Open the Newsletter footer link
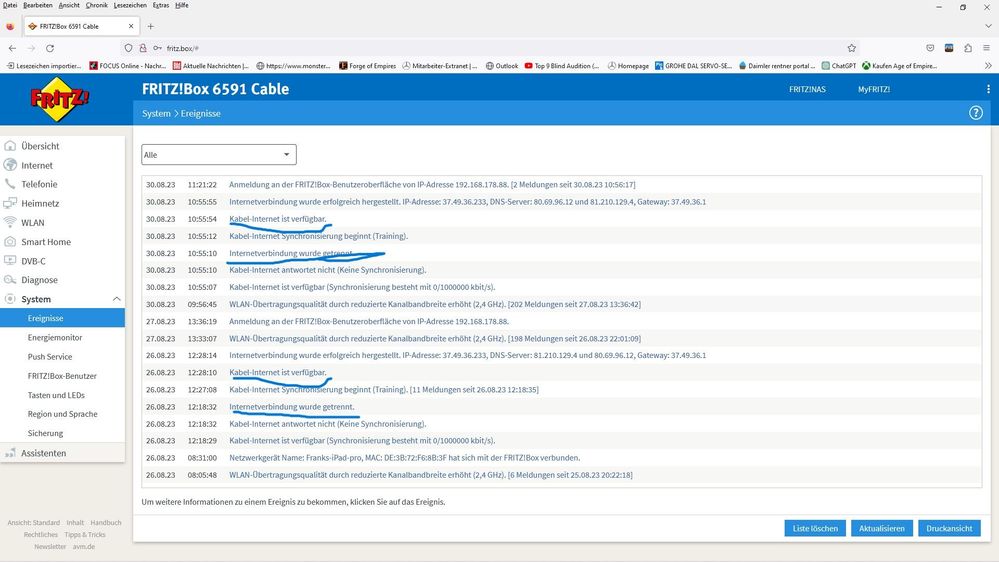This screenshot has height=562, width=999. [x=50, y=547]
